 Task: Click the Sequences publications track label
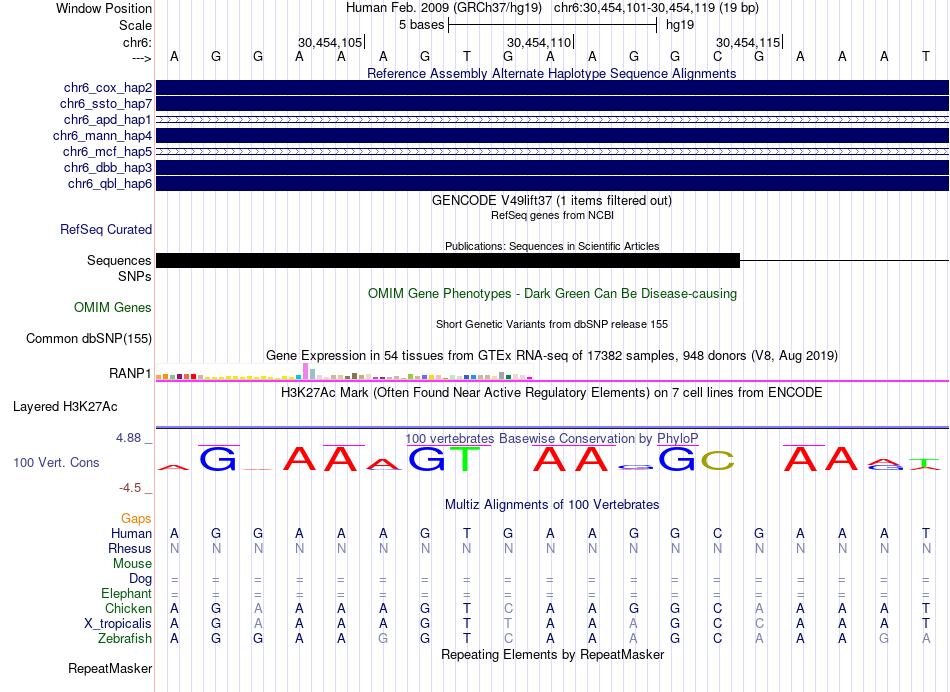[119, 261]
